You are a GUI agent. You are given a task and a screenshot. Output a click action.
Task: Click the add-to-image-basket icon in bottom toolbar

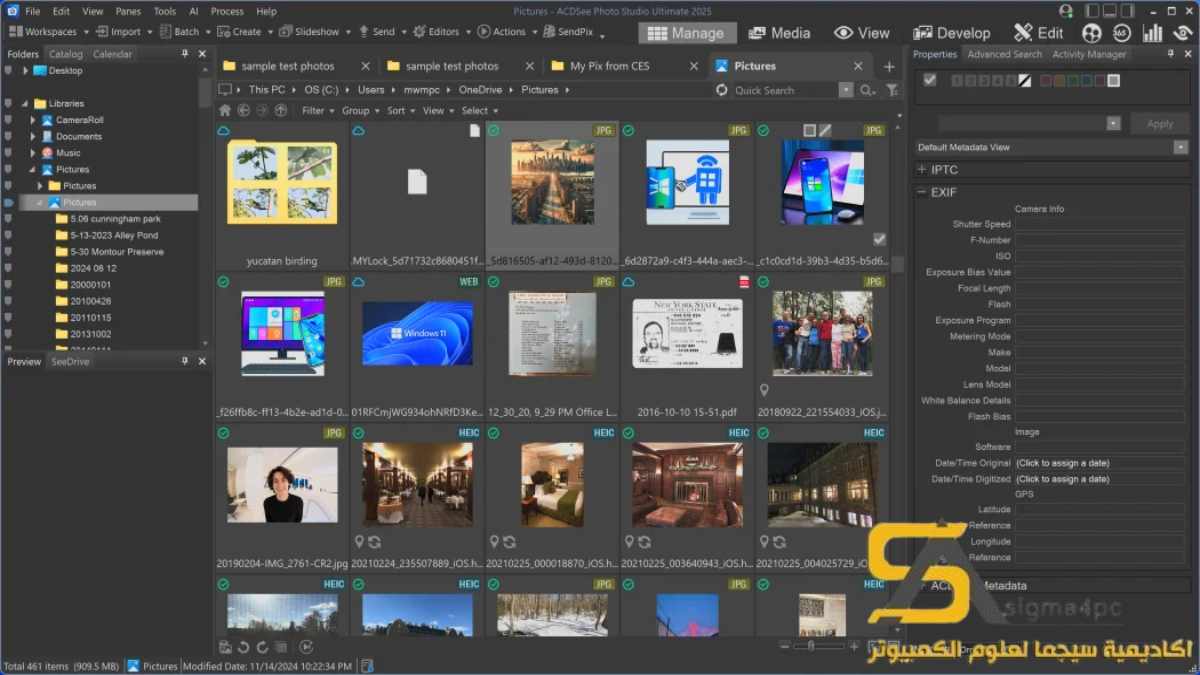[x=225, y=648]
